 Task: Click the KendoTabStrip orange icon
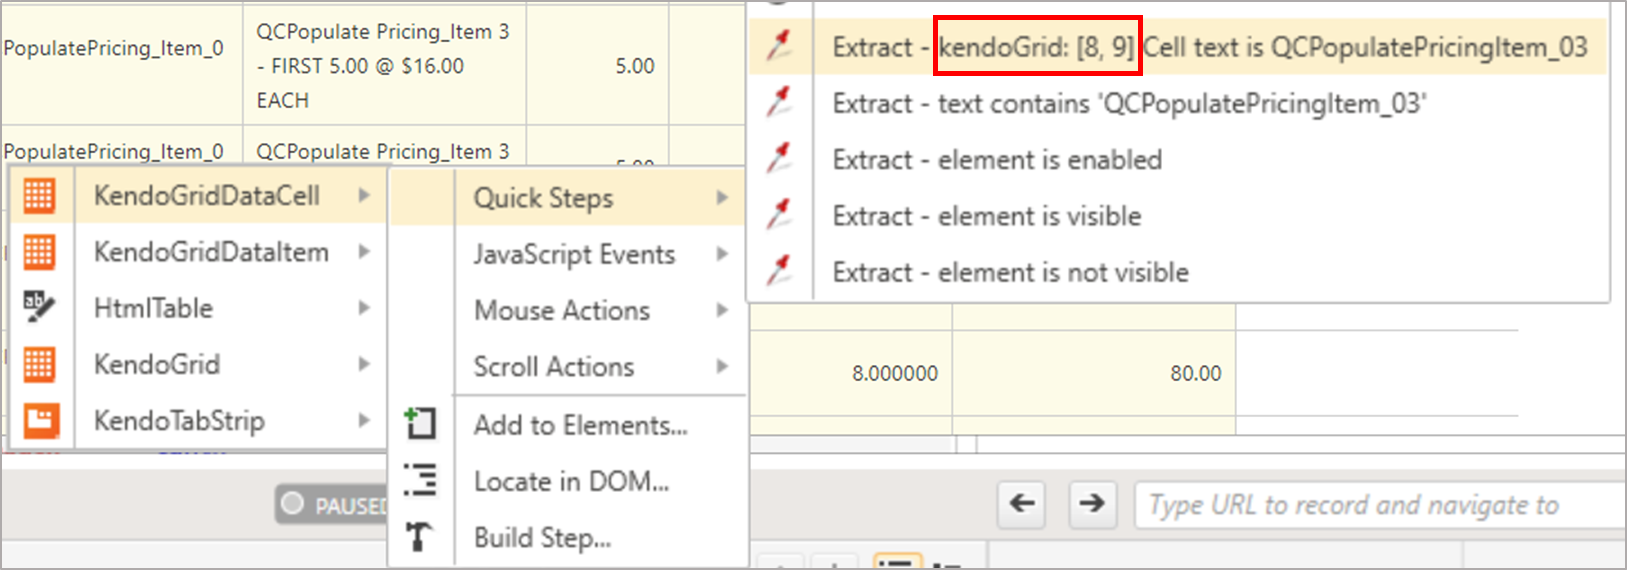point(40,421)
